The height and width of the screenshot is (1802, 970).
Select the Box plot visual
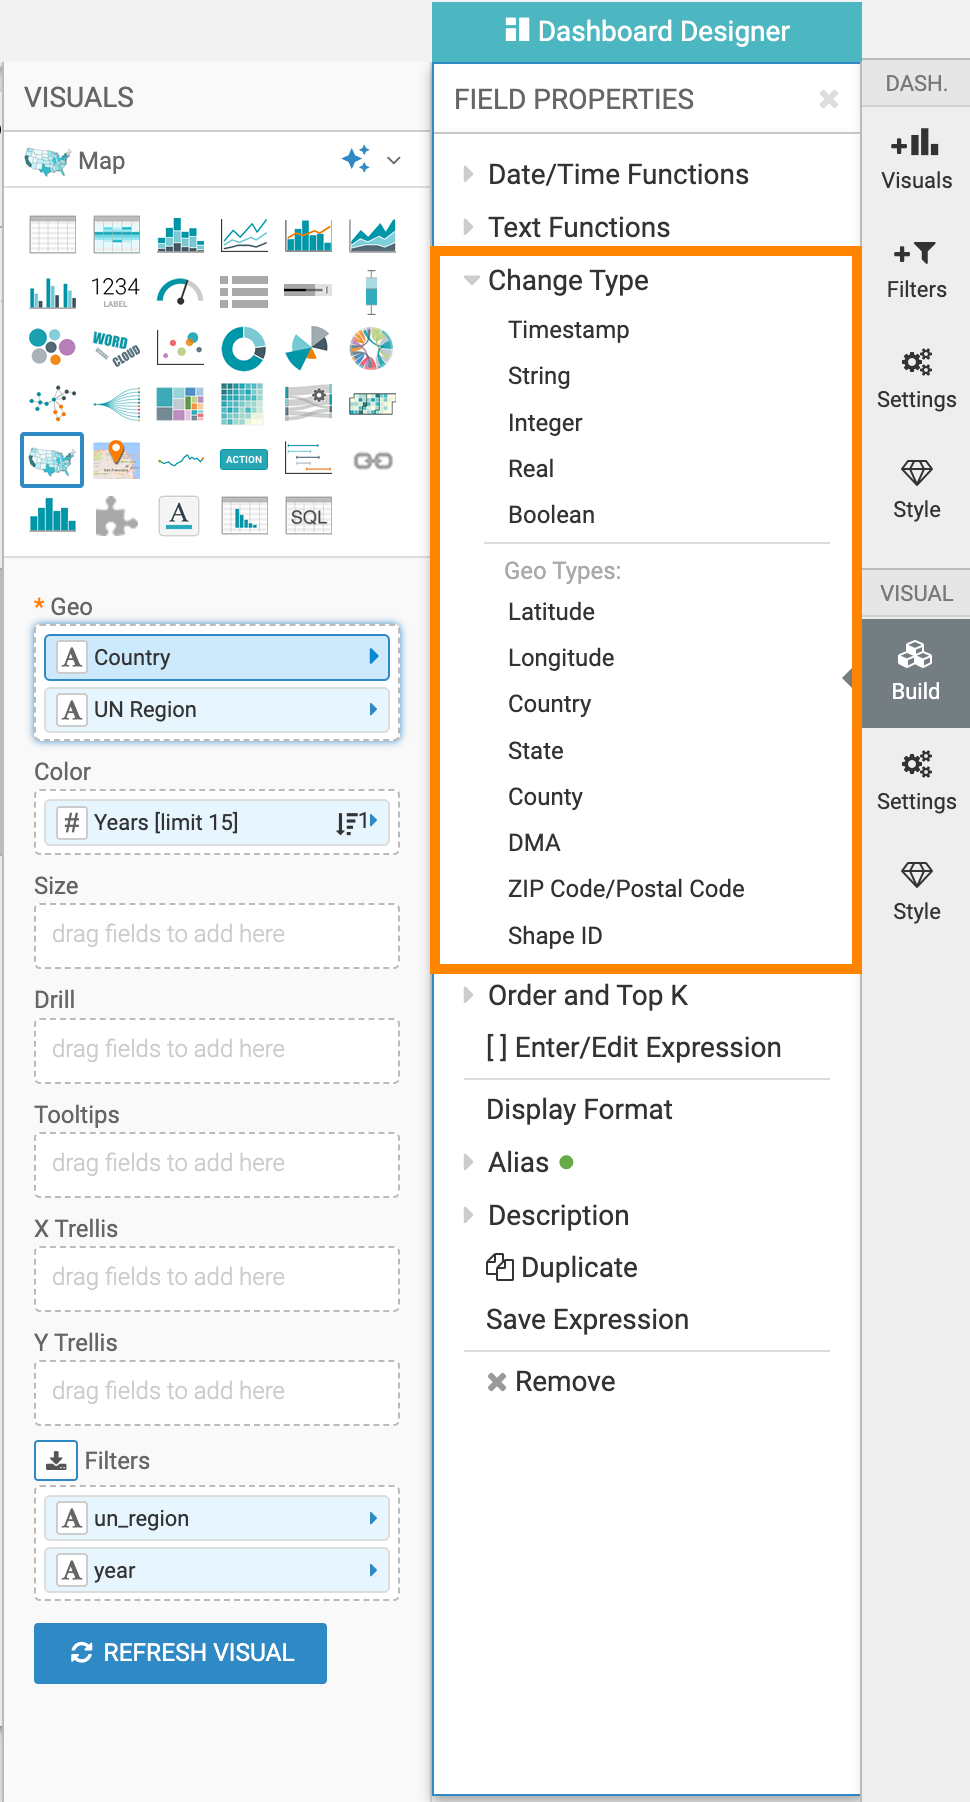click(371, 292)
